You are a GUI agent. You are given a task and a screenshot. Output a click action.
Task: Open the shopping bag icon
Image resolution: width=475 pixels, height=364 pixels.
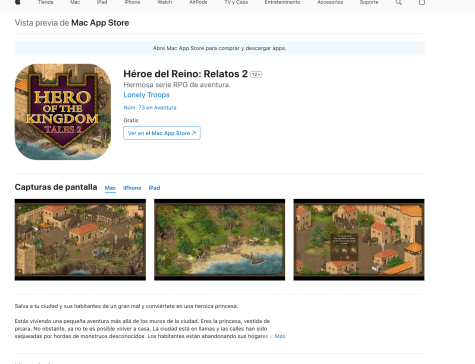(422, 2)
